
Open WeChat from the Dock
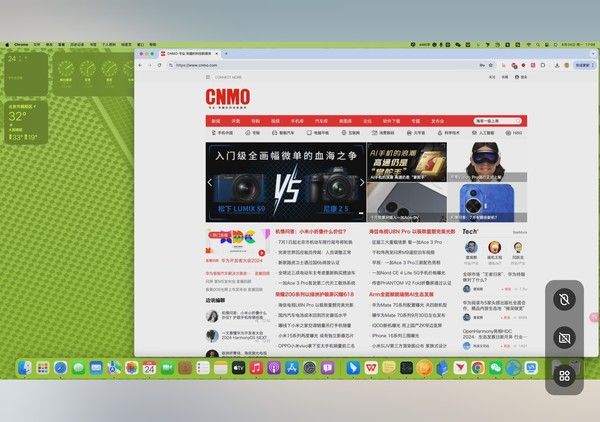[496, 368]
